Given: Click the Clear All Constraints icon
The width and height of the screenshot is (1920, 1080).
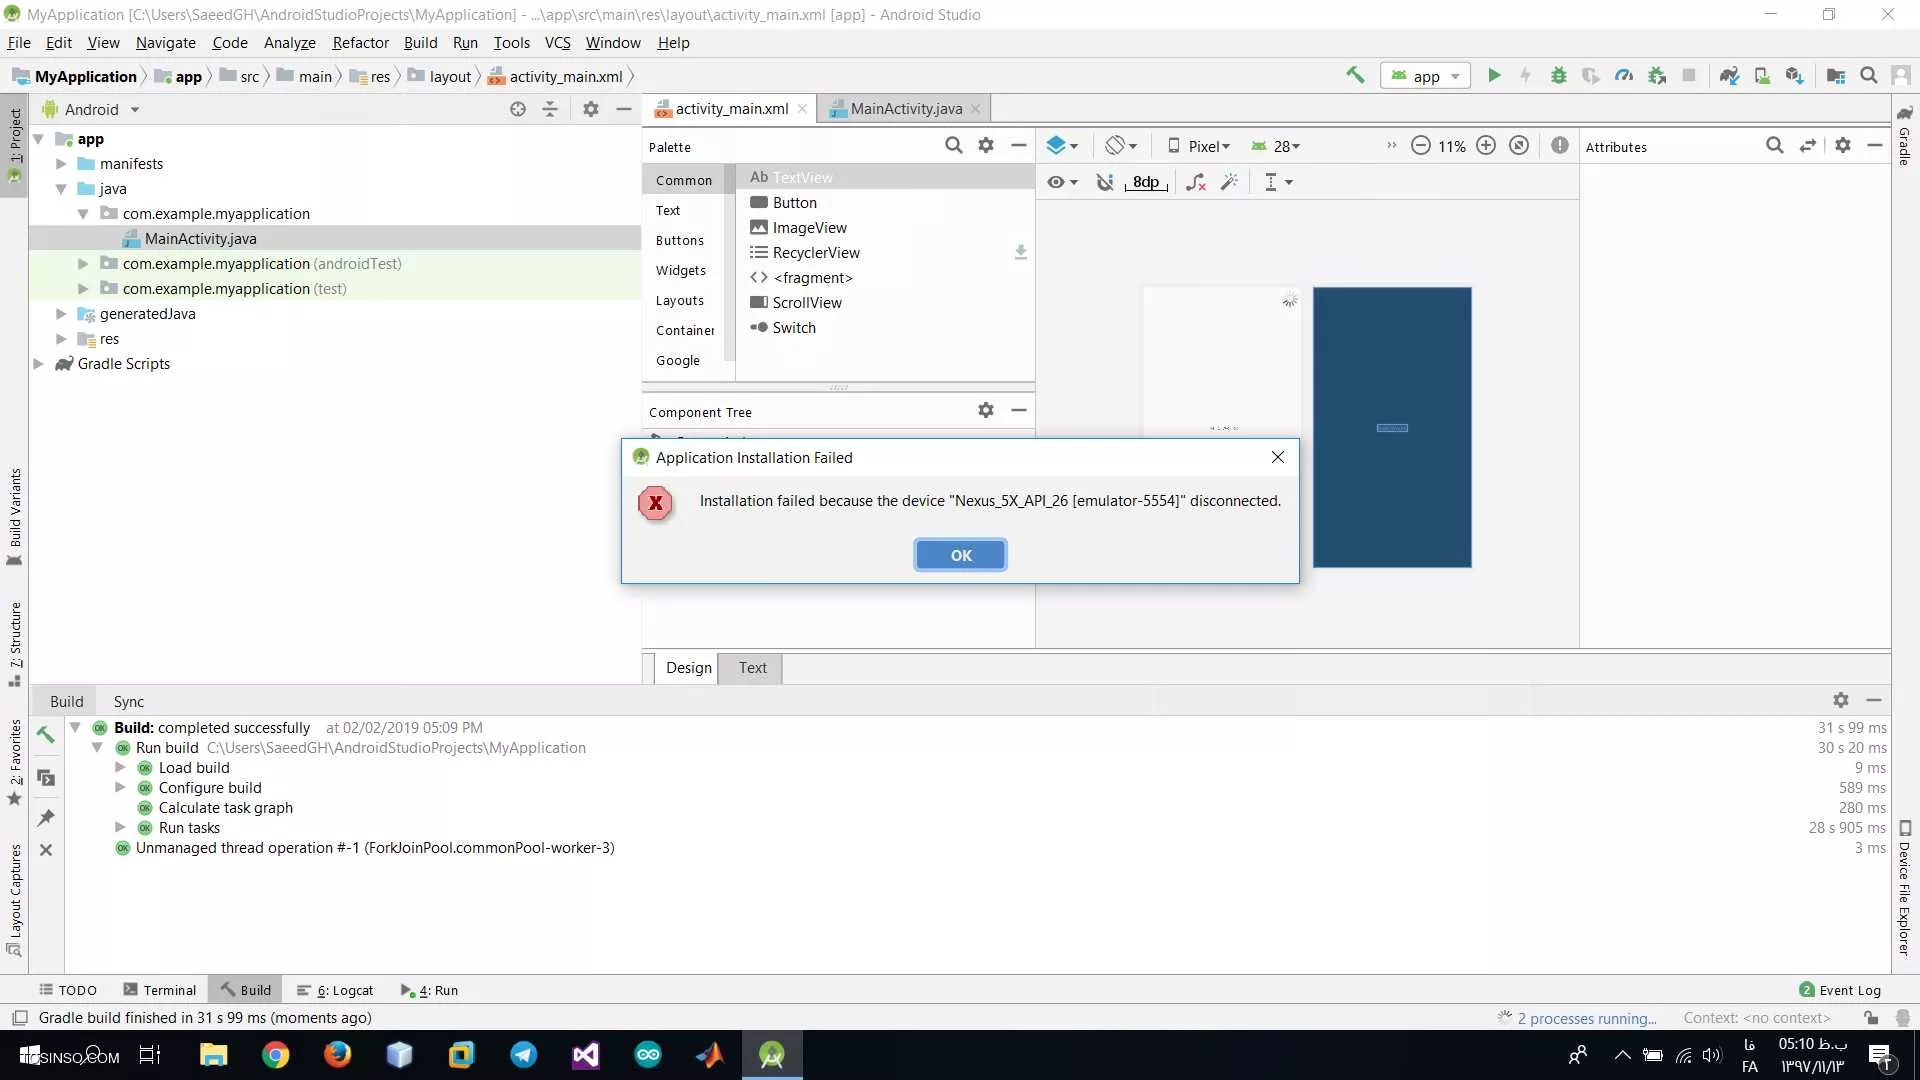Looking at the screenshot, I should 1196,182.
